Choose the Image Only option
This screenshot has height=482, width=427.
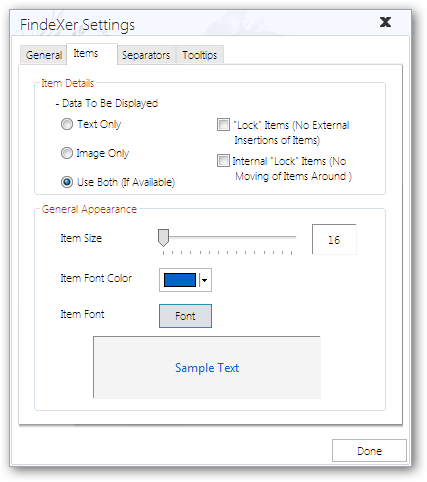click(x=67, y=153)
